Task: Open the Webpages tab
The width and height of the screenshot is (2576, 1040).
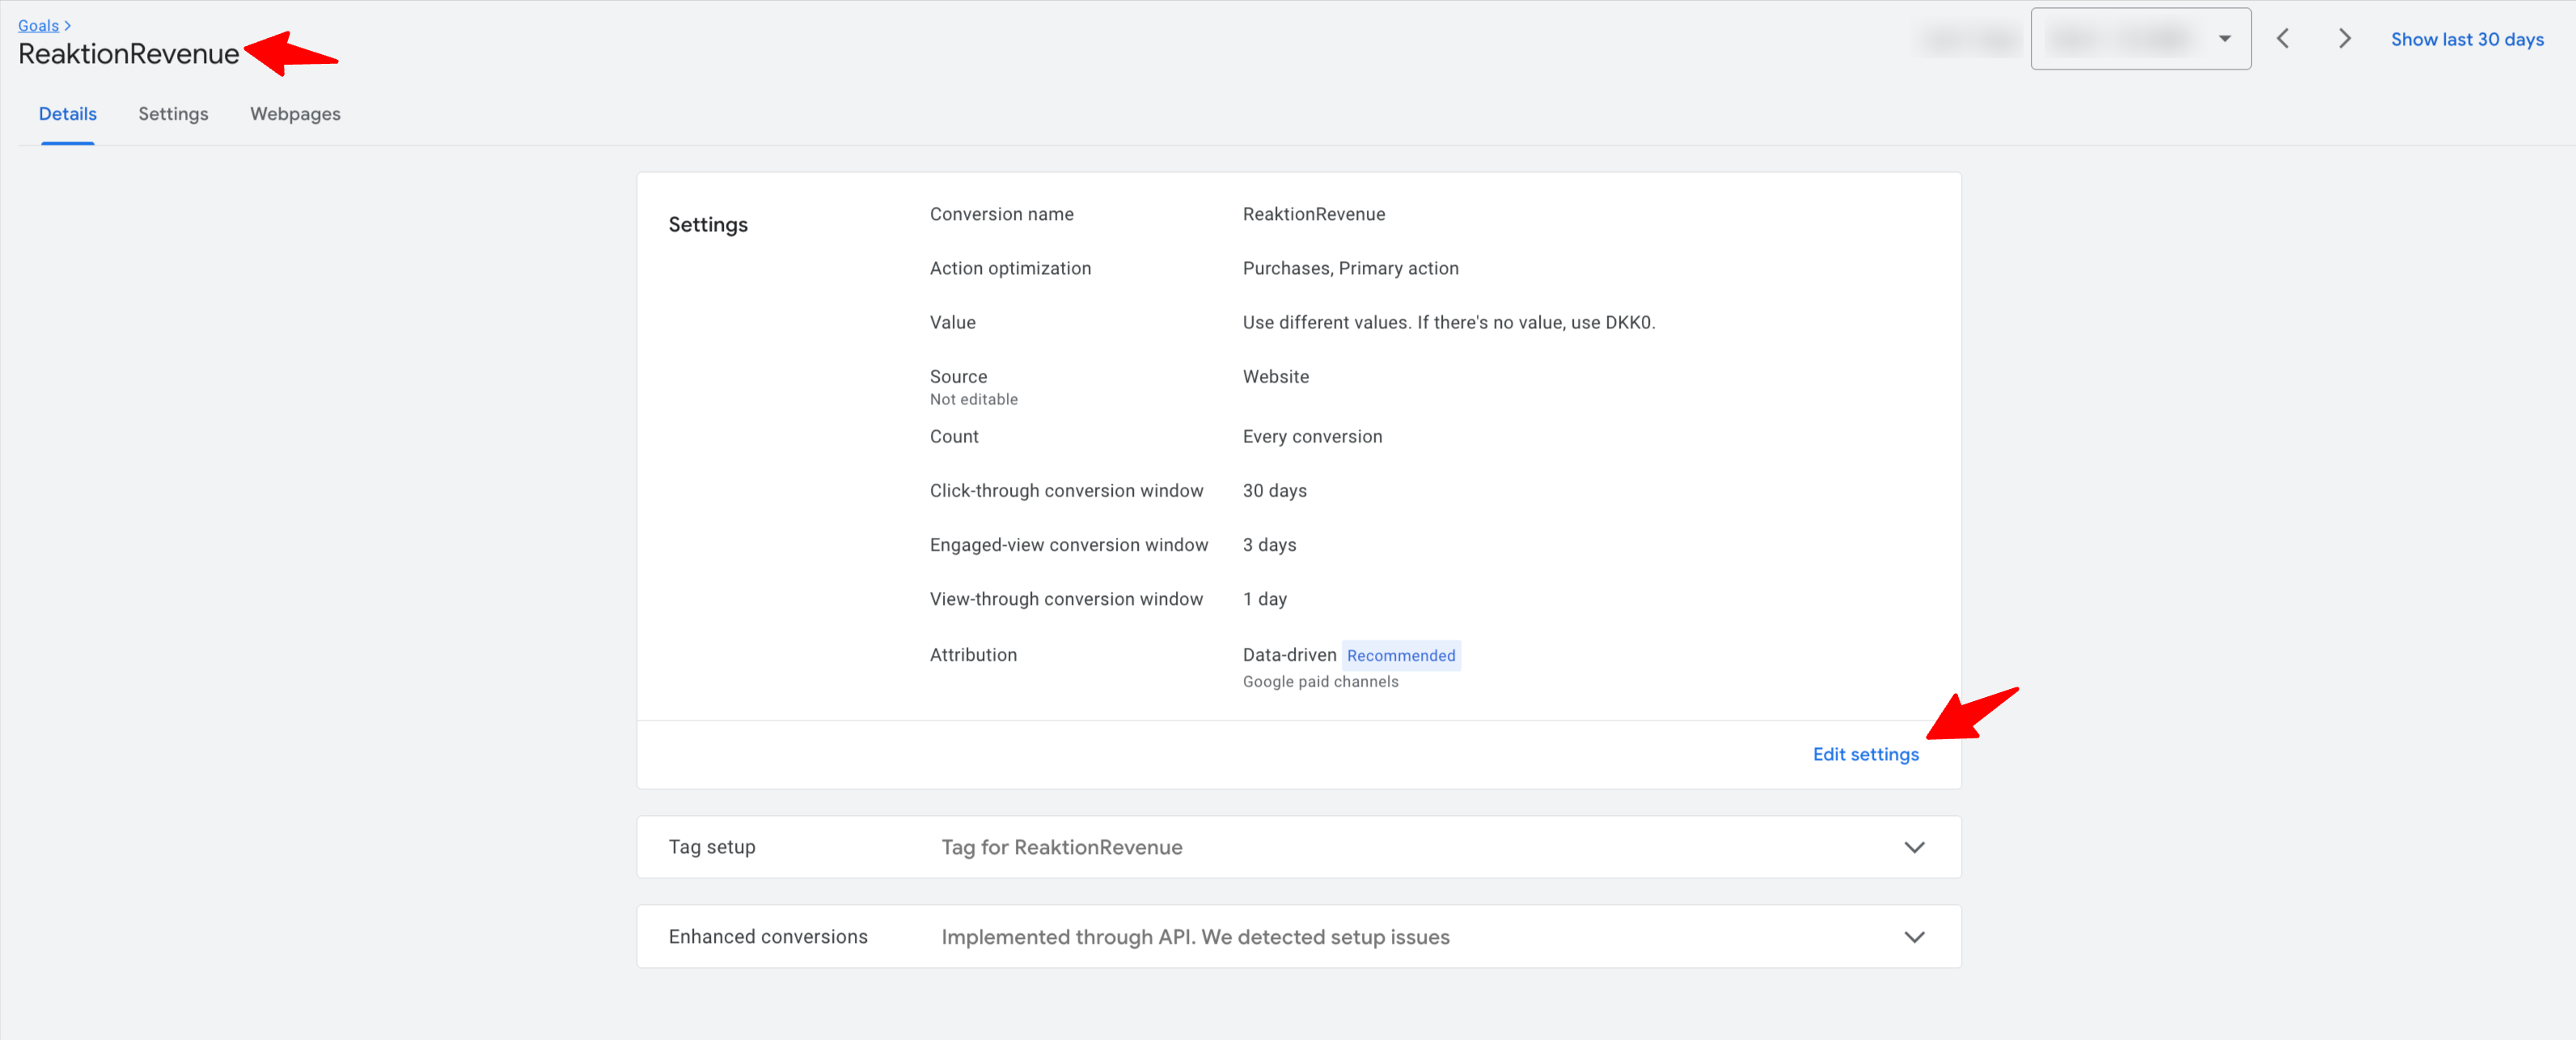Action: pos(295,114)
